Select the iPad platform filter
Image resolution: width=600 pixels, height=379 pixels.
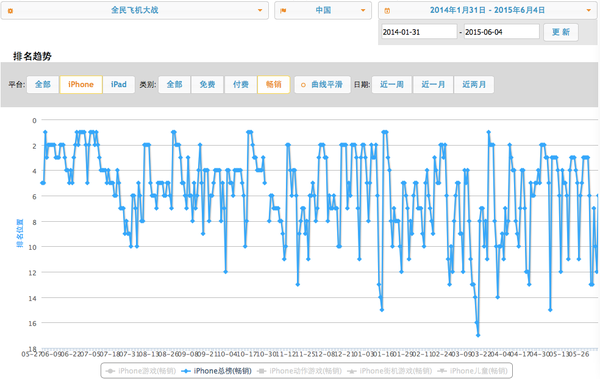point(119,84)
